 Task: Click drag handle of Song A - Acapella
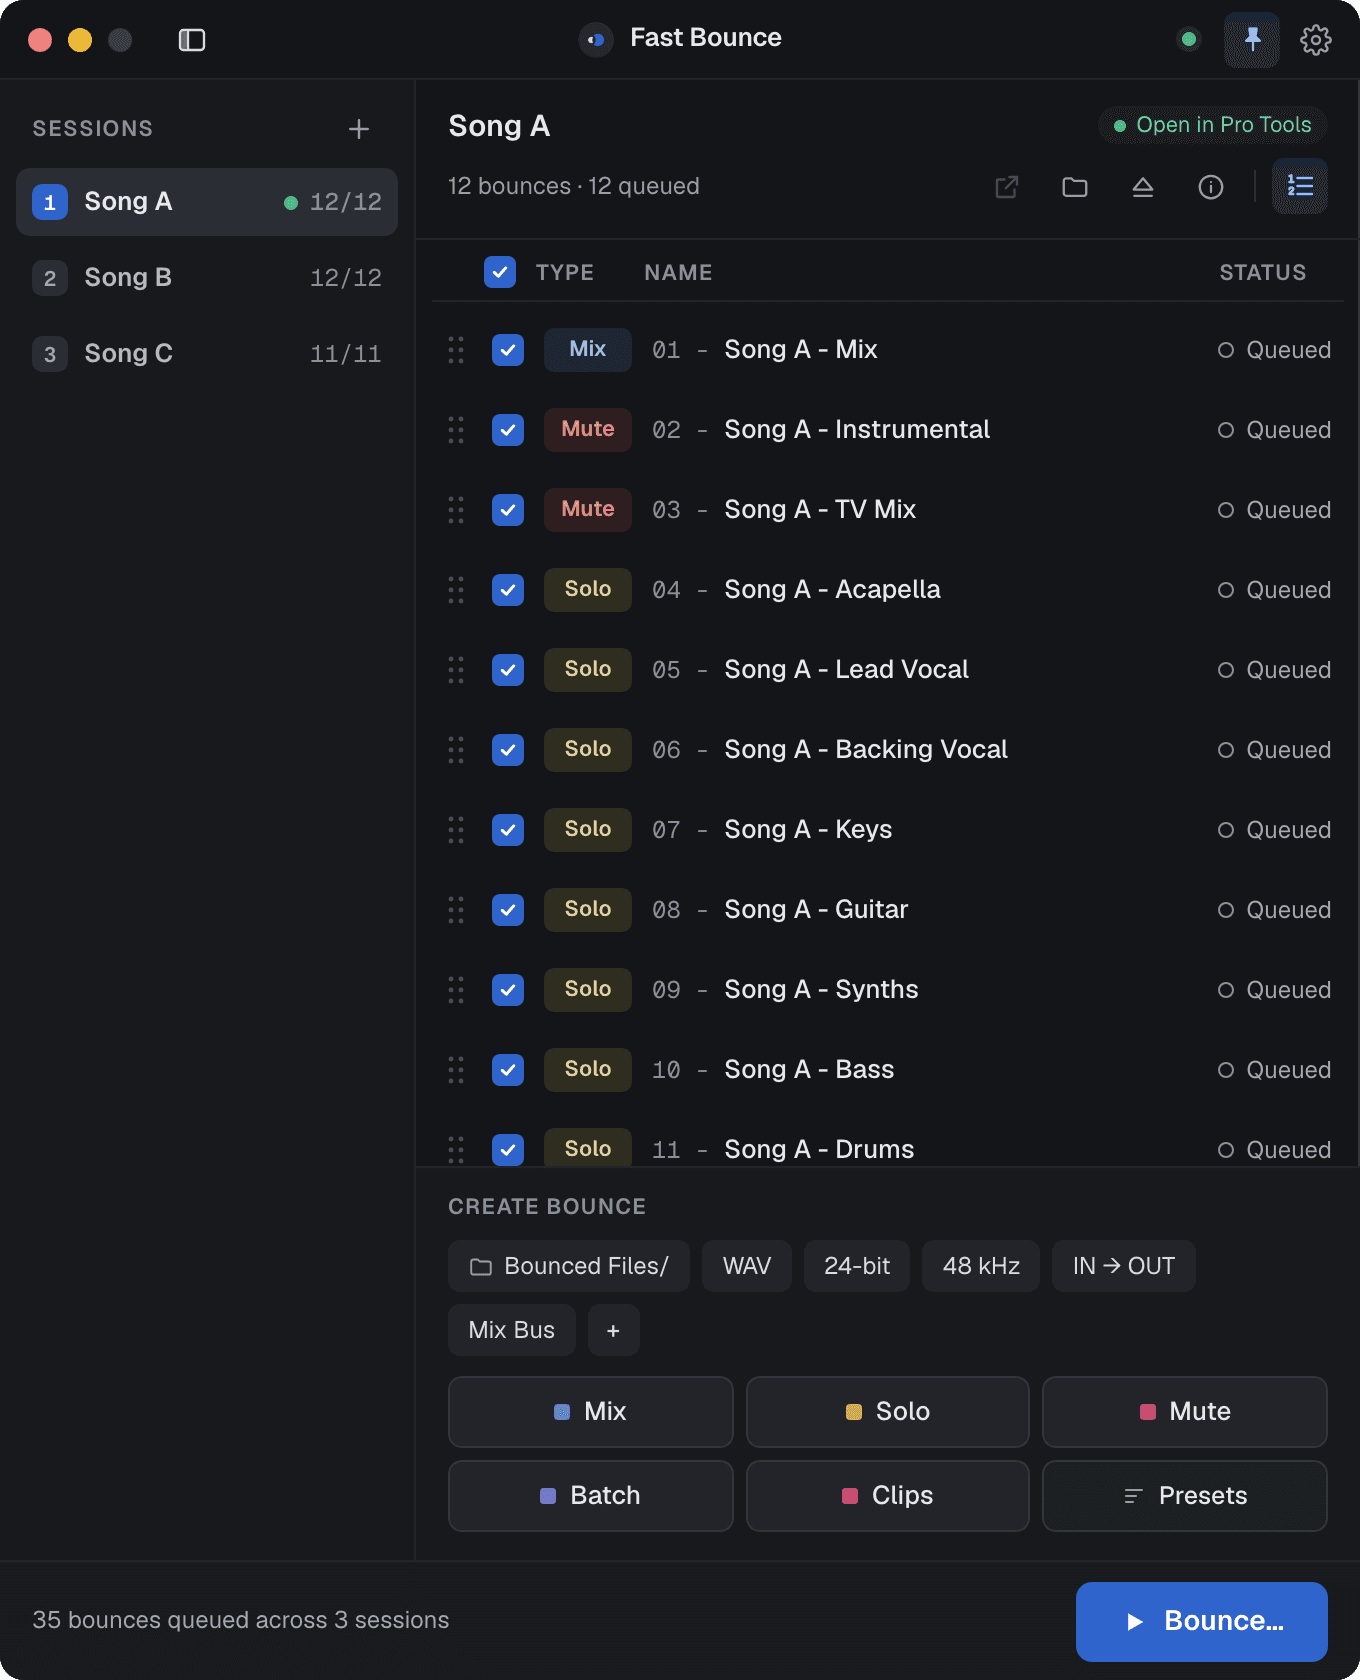coord(456,590)
